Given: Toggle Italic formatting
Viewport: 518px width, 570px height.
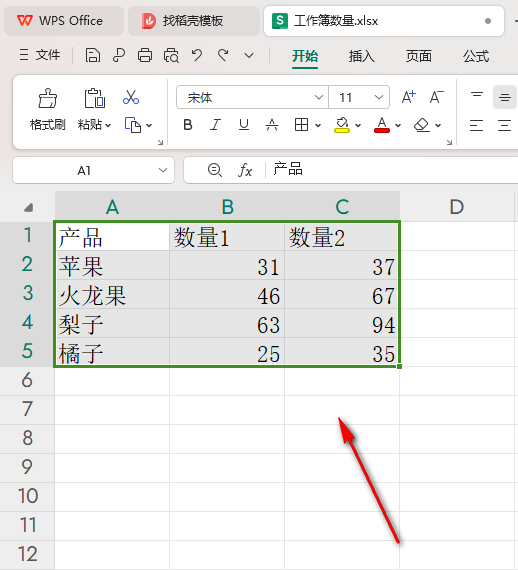Looking at the screenshot, I should 215,125.
